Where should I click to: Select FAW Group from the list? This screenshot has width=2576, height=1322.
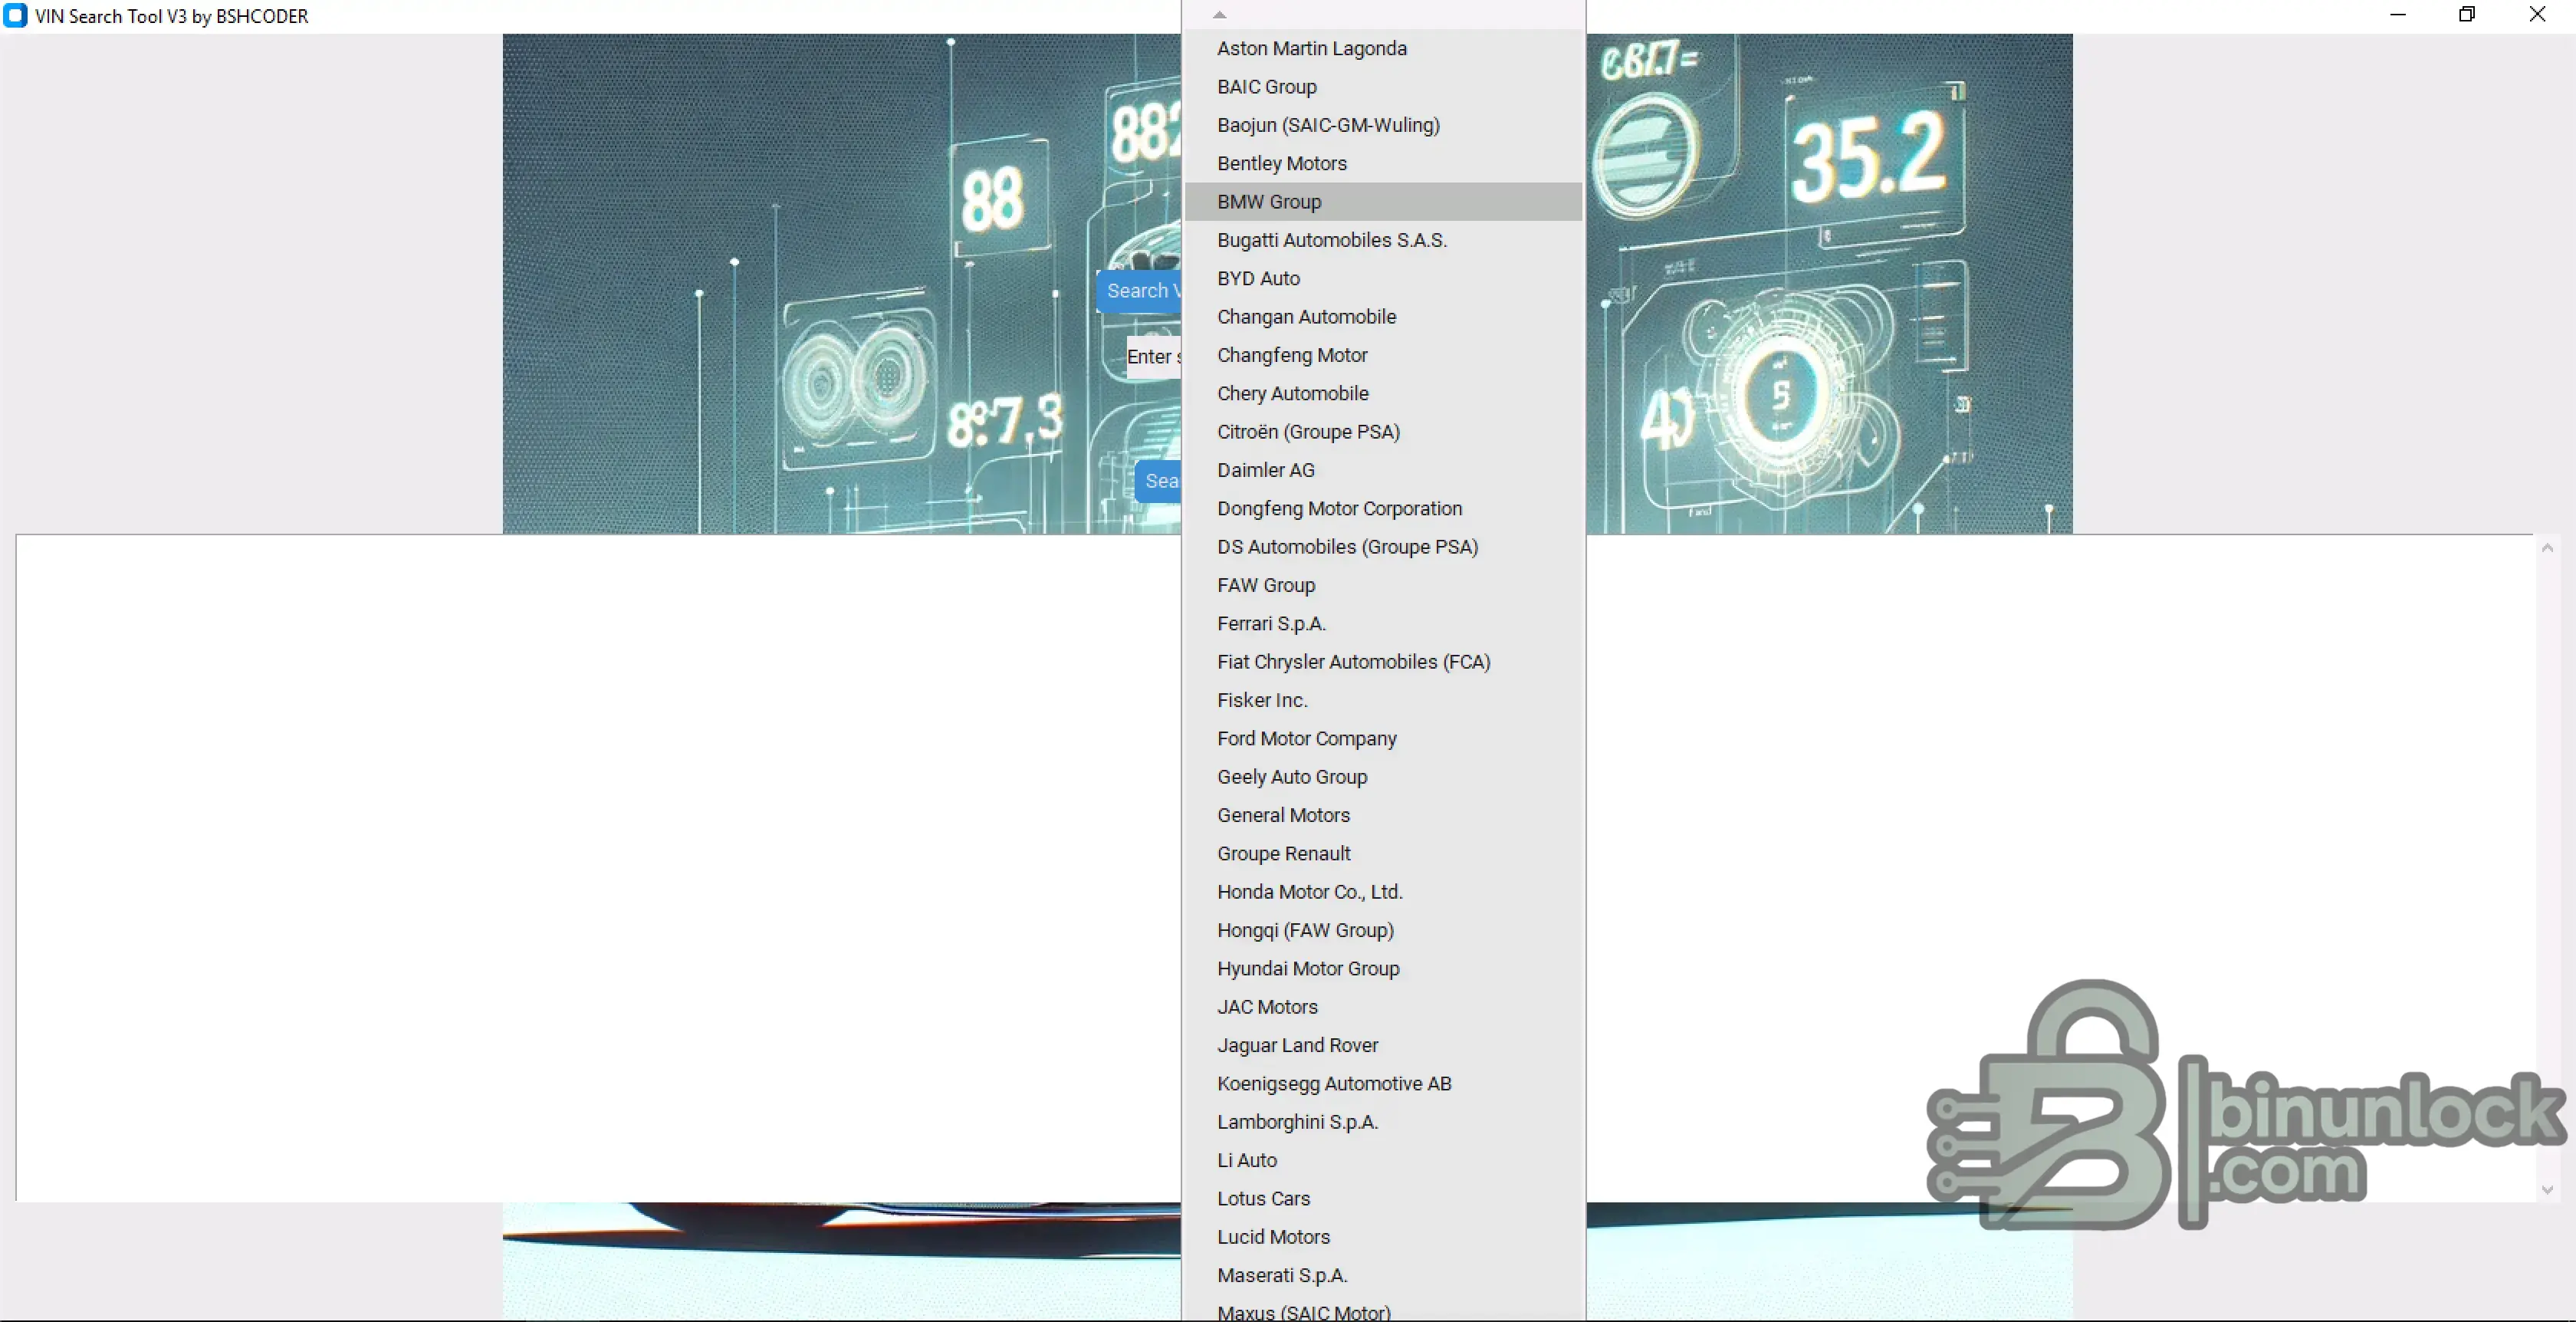tap(1383, 585)
